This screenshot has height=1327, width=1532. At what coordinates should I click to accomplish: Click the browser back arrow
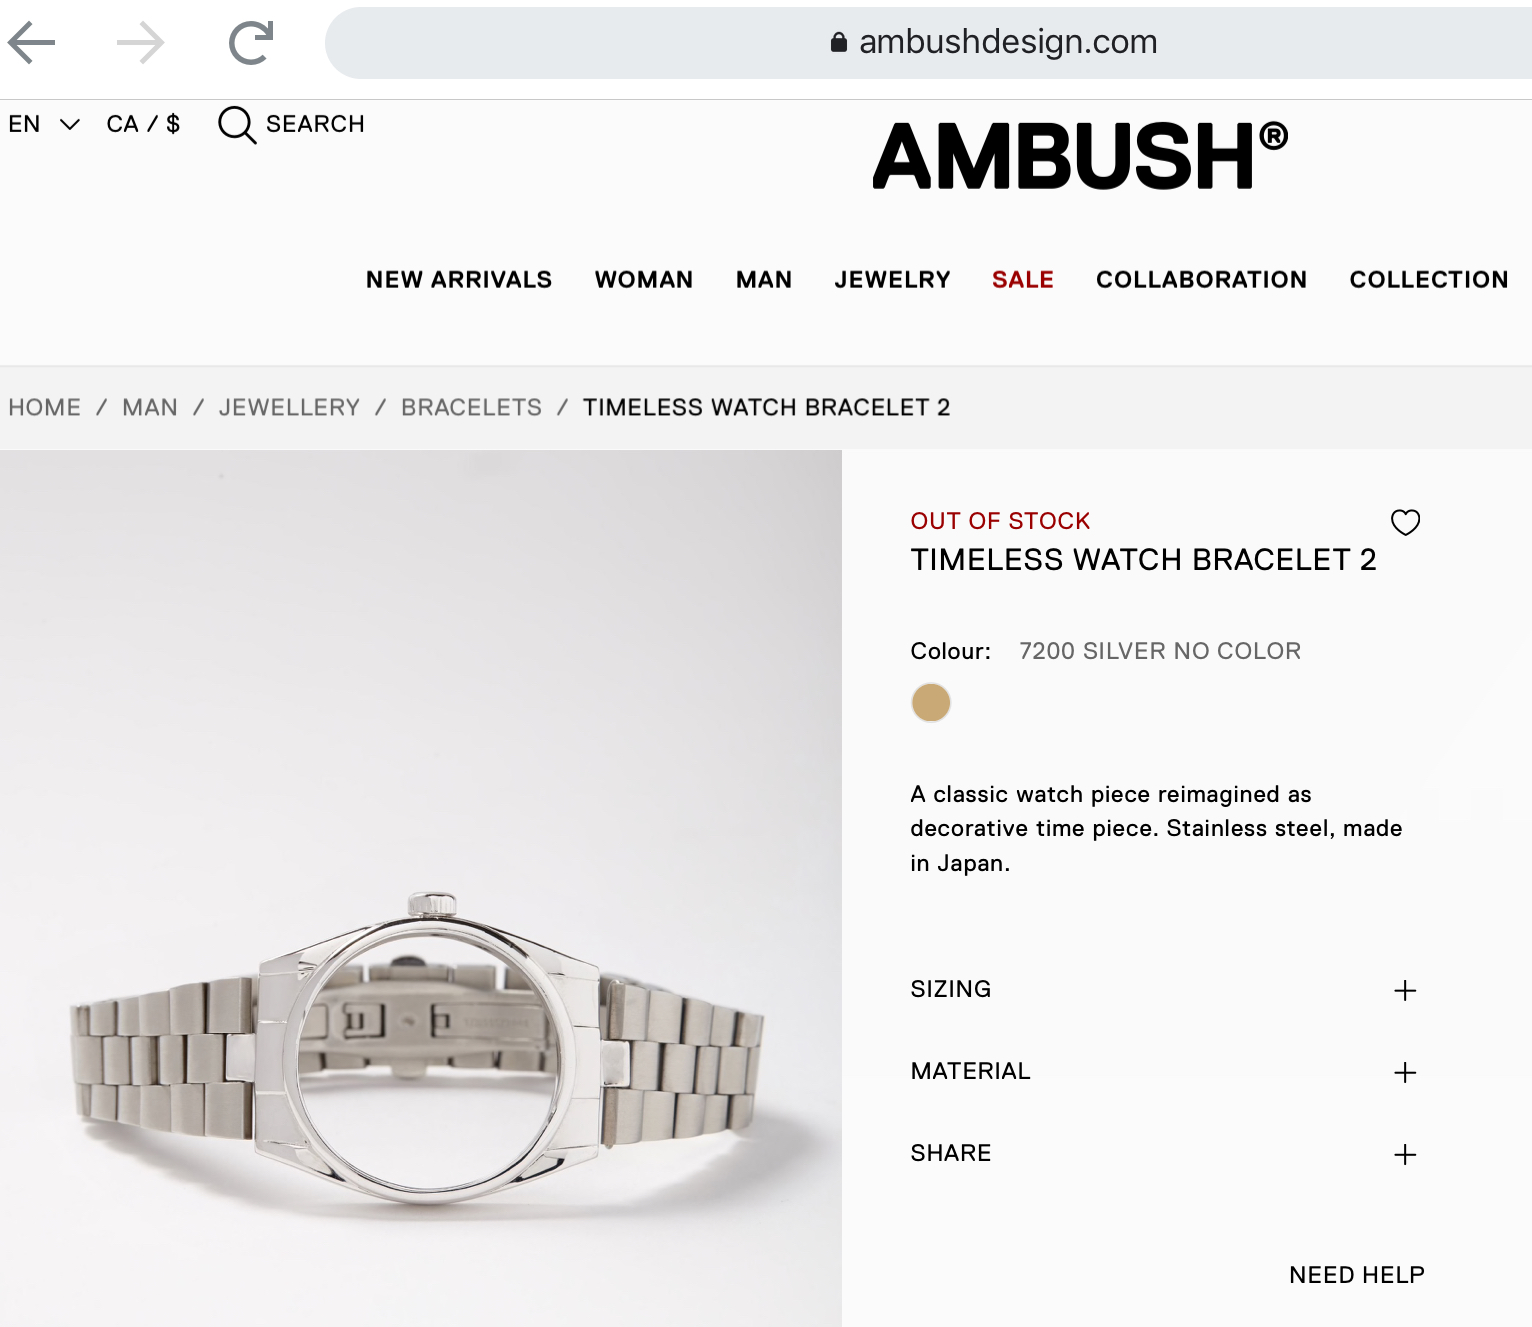31,42
